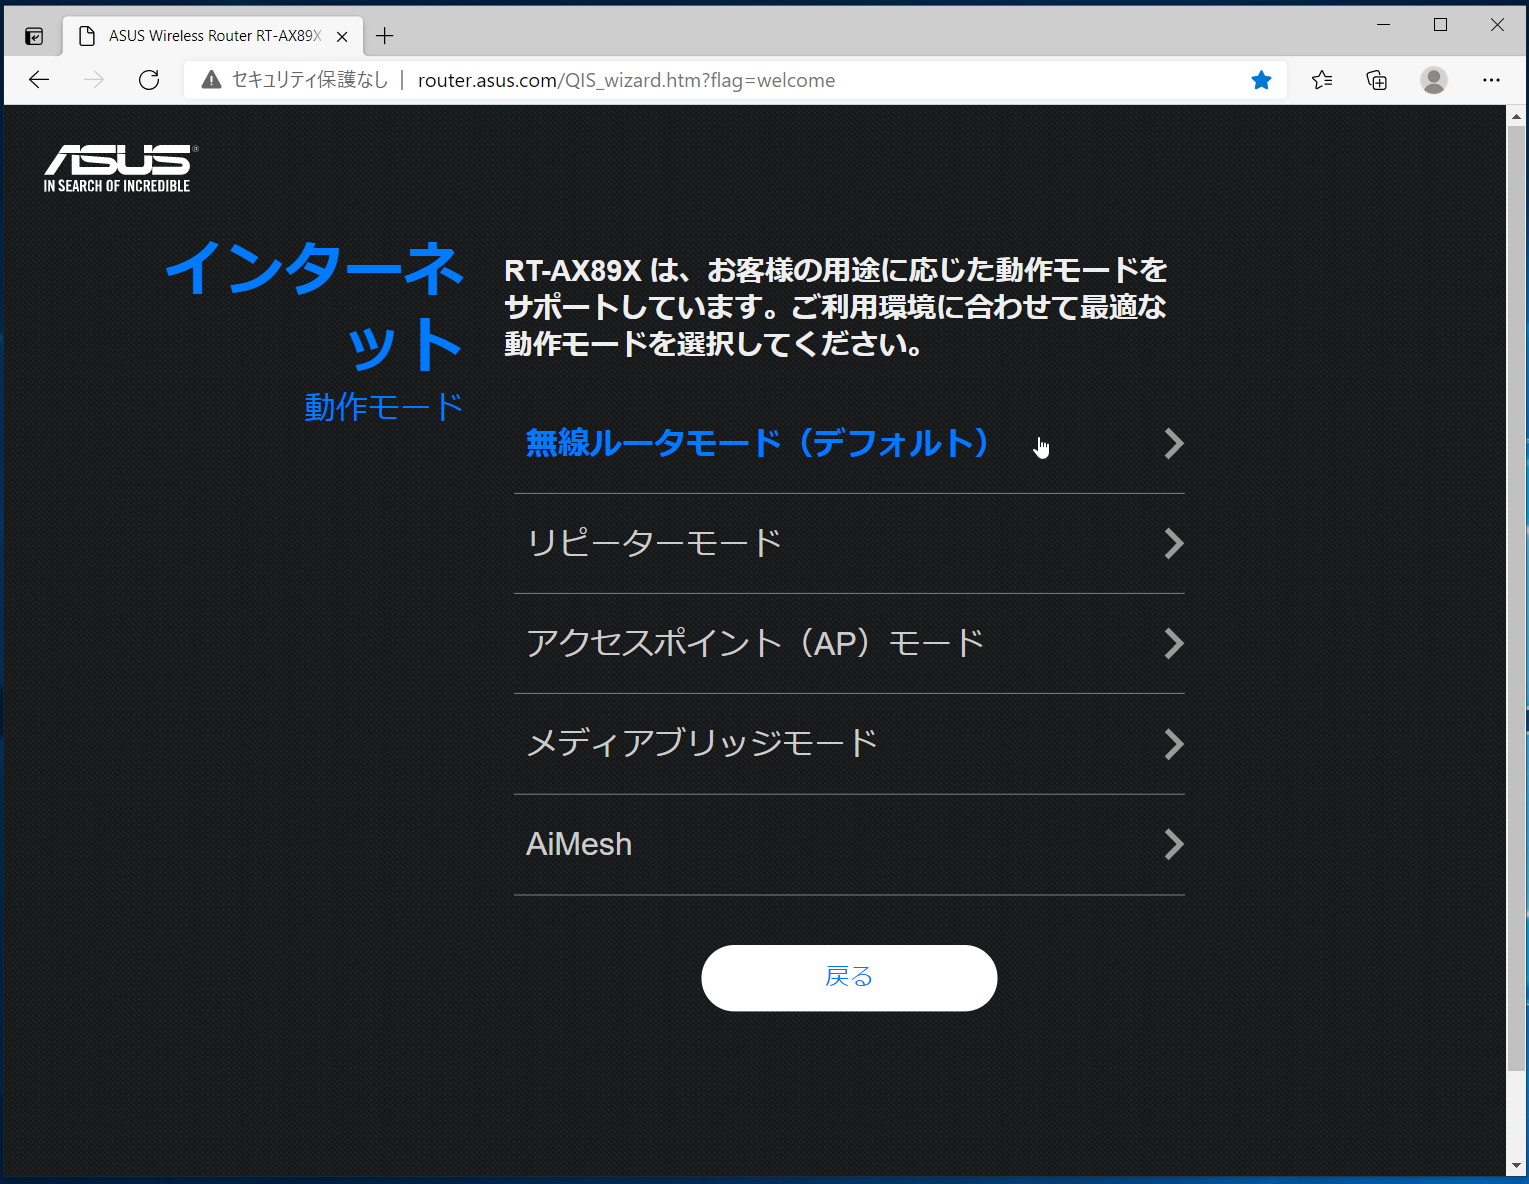Click chevron next to アクセスポイント（AP）モード
This screenshot has width=1529, height=1184.
1174,644
